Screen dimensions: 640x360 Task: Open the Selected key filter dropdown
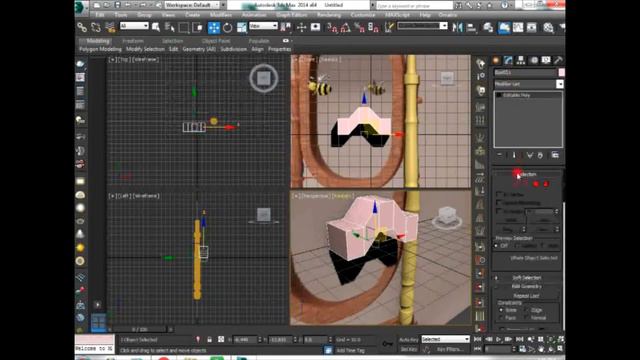[445, 339]
